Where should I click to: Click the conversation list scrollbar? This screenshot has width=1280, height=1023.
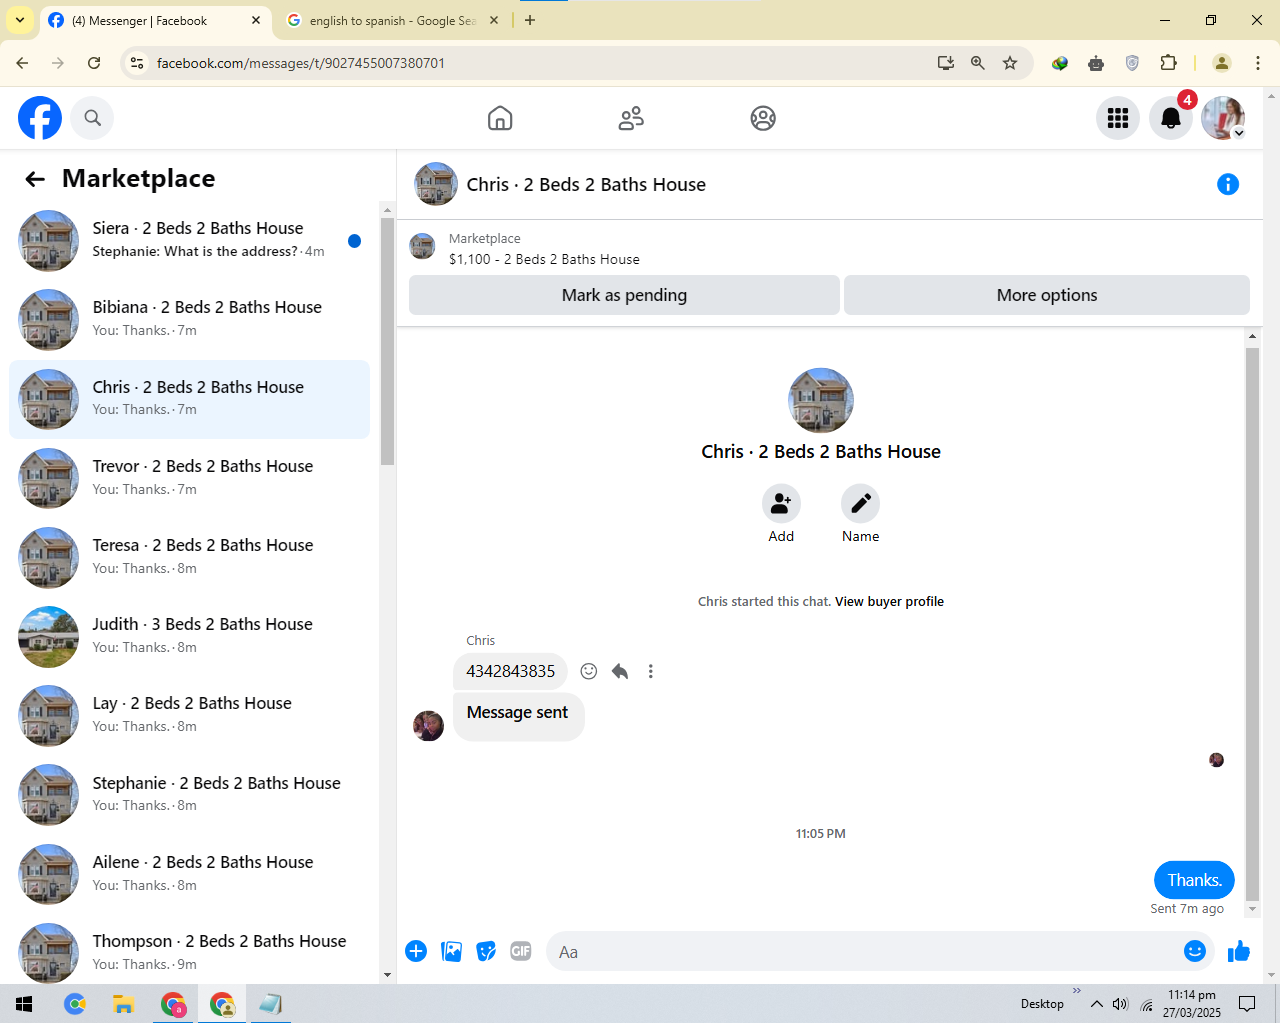click(388, 340)
